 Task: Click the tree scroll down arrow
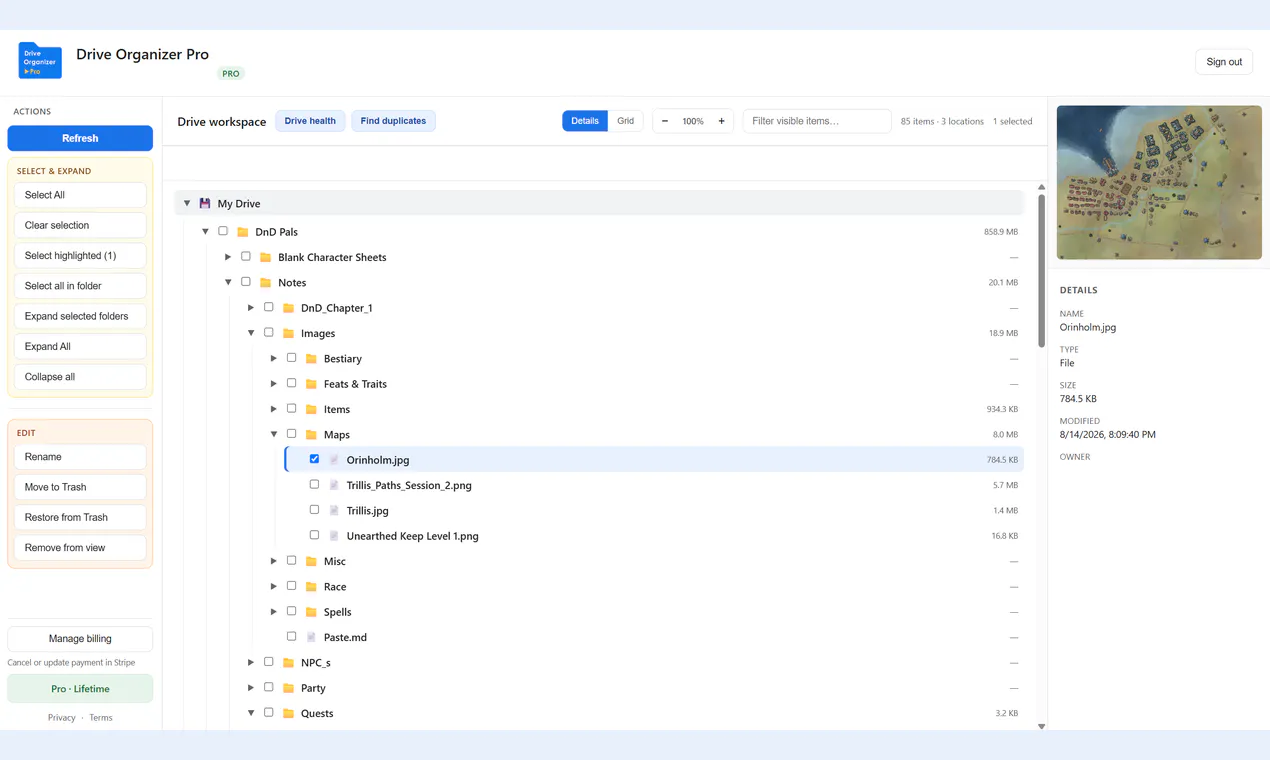pyautogui.click(x=1041, y=727)
